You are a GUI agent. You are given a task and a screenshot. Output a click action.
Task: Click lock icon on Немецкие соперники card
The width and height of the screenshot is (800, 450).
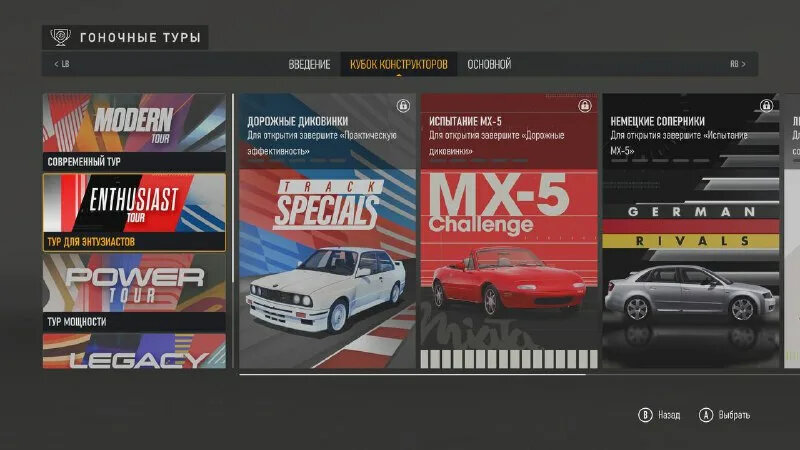pyautogui.click(x=766, y=106)
